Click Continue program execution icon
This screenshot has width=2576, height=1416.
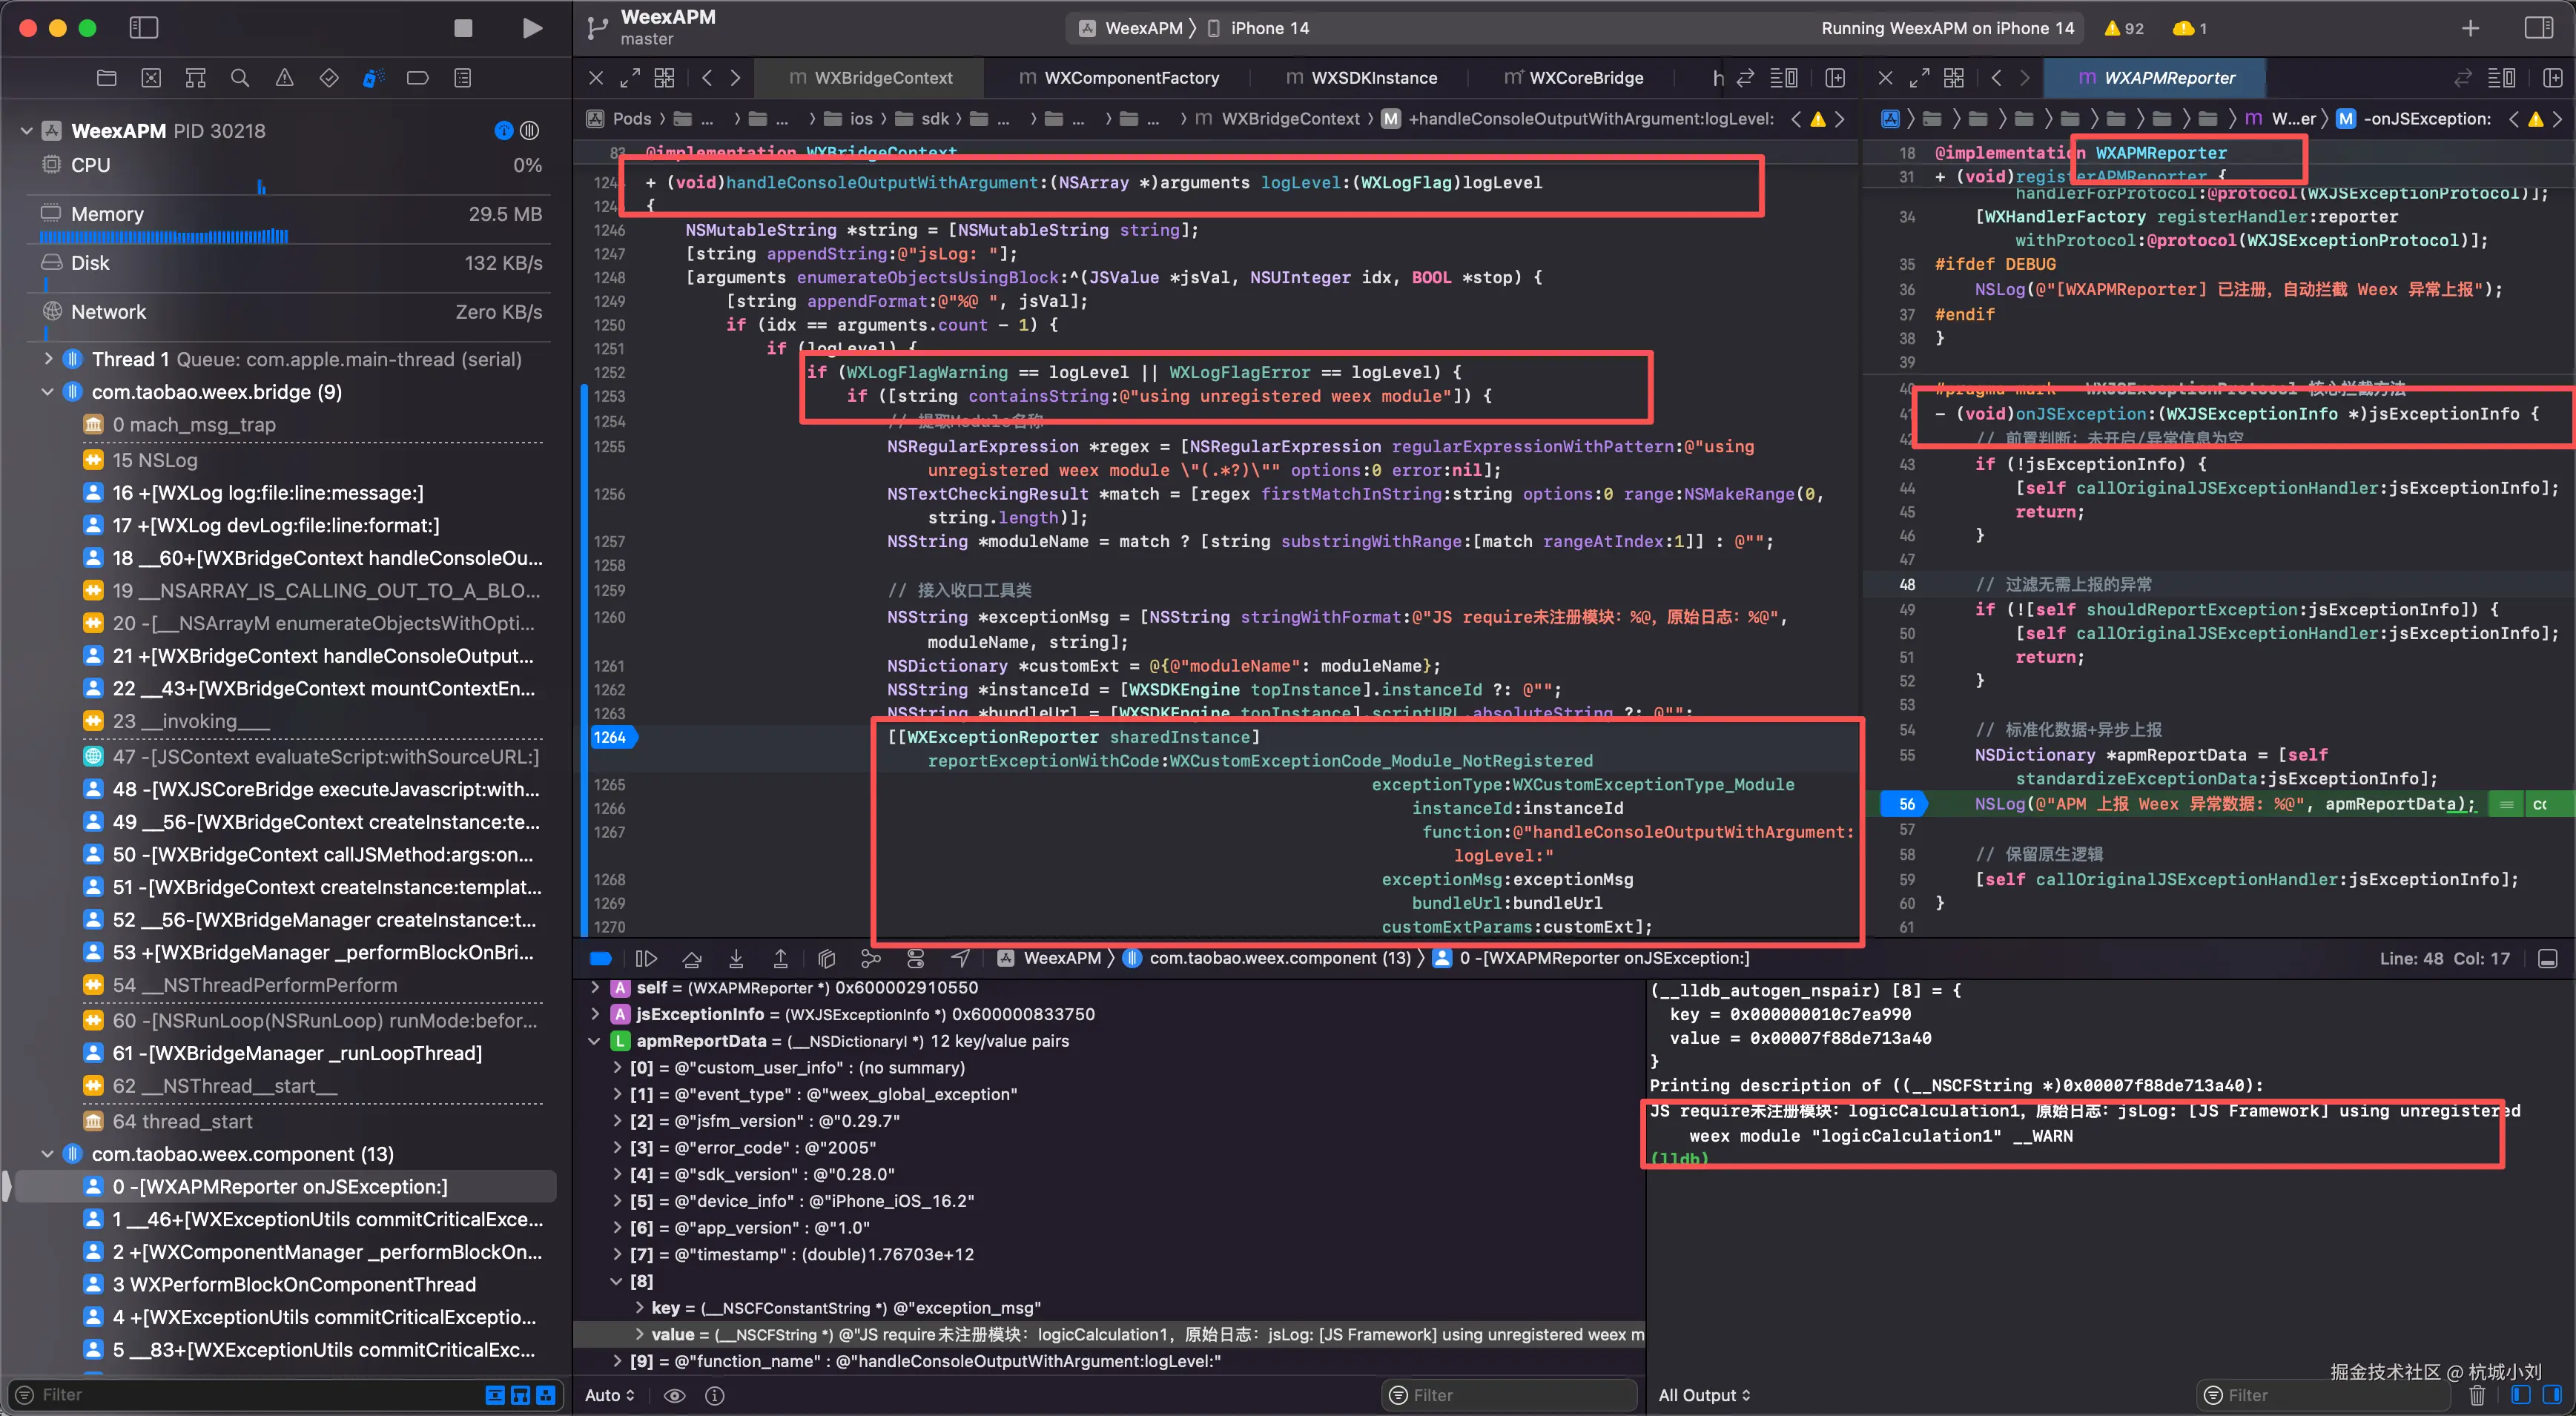pos(646,958)
